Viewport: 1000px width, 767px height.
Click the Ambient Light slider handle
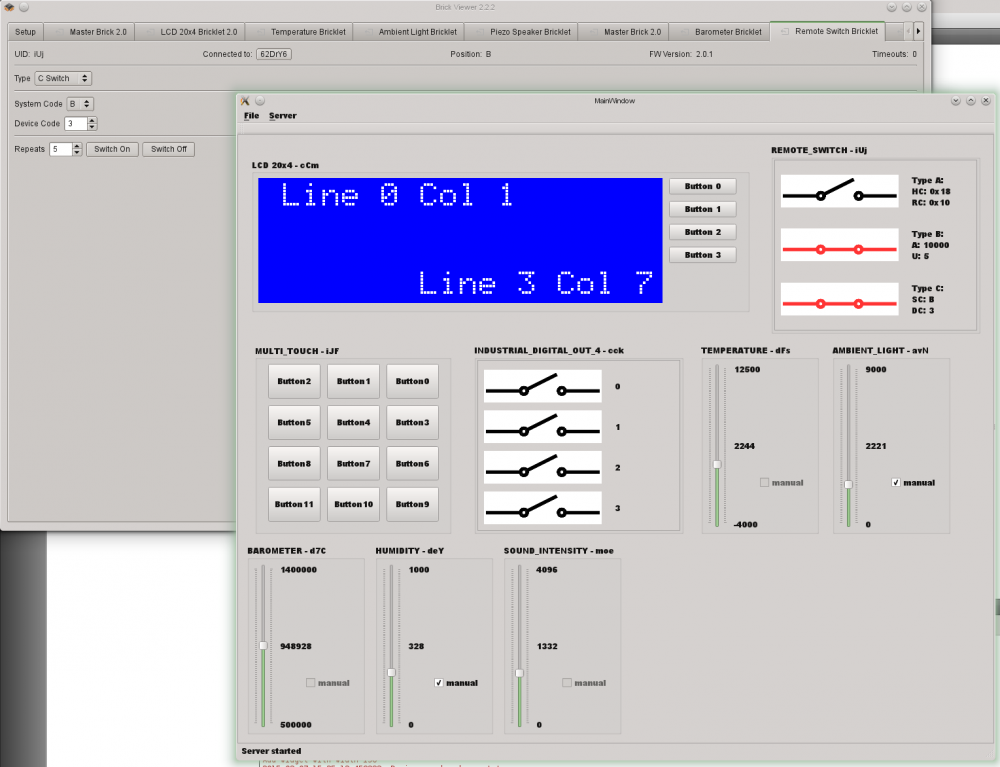tap(848, 484)
